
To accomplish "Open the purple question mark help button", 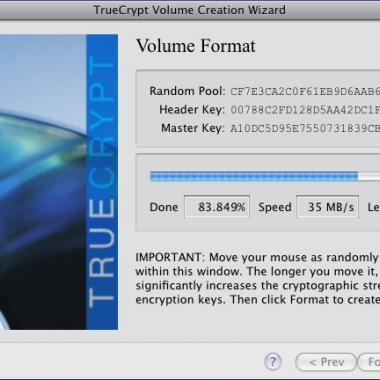I will pos(273,362).
